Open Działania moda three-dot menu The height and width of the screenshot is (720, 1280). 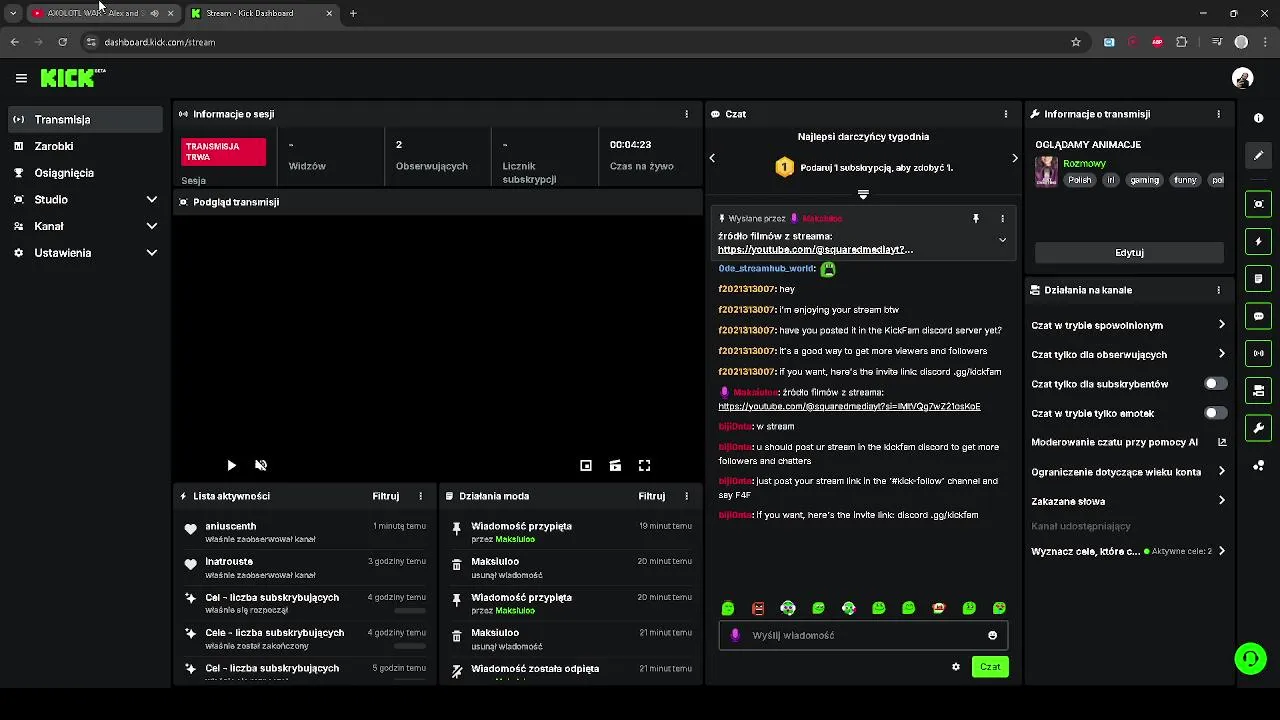pos(686,496)
